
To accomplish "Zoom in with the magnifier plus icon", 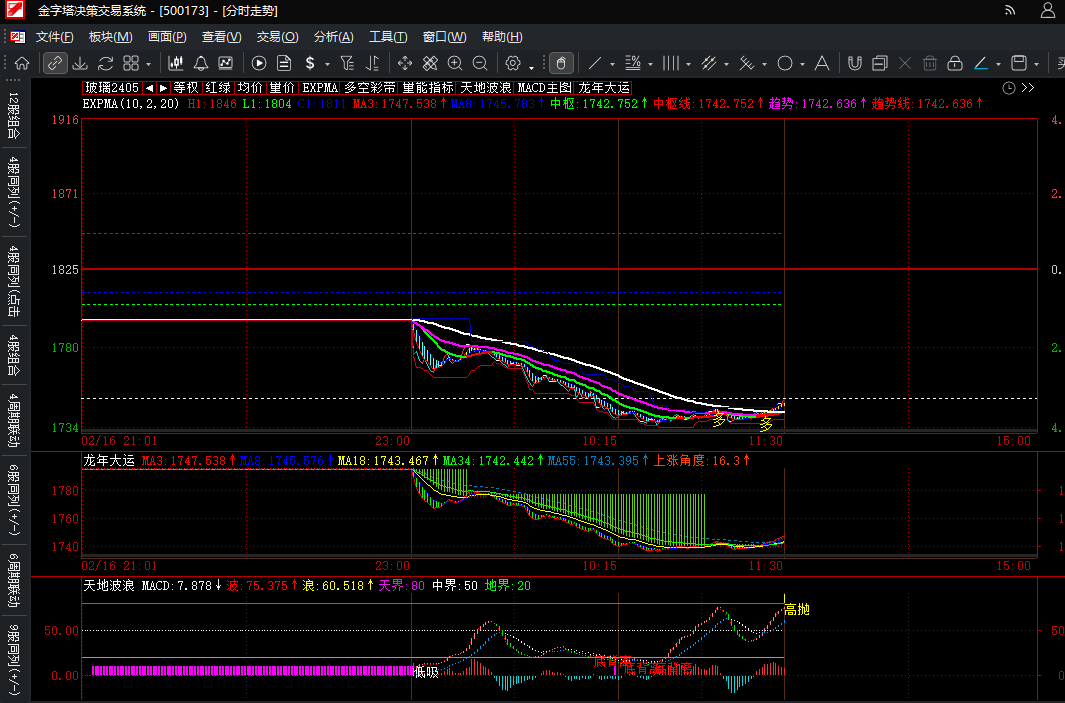I will point(455,63).
